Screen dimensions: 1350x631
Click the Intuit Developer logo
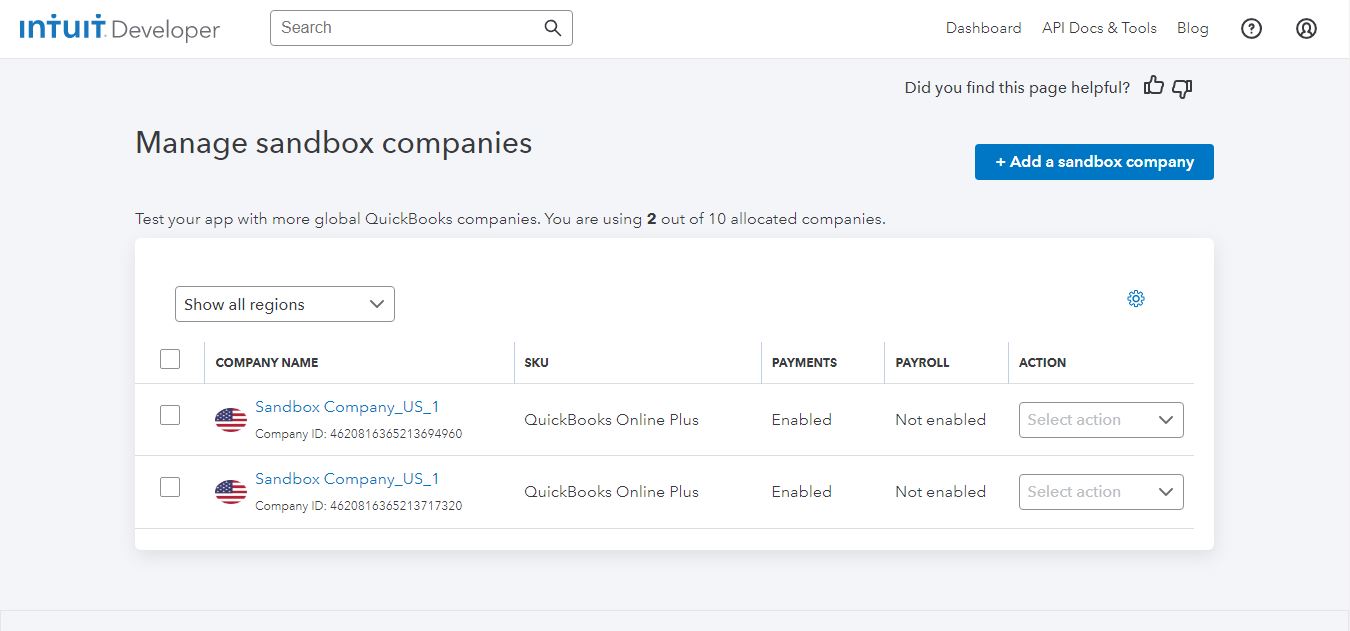click(x=119, y=28)
